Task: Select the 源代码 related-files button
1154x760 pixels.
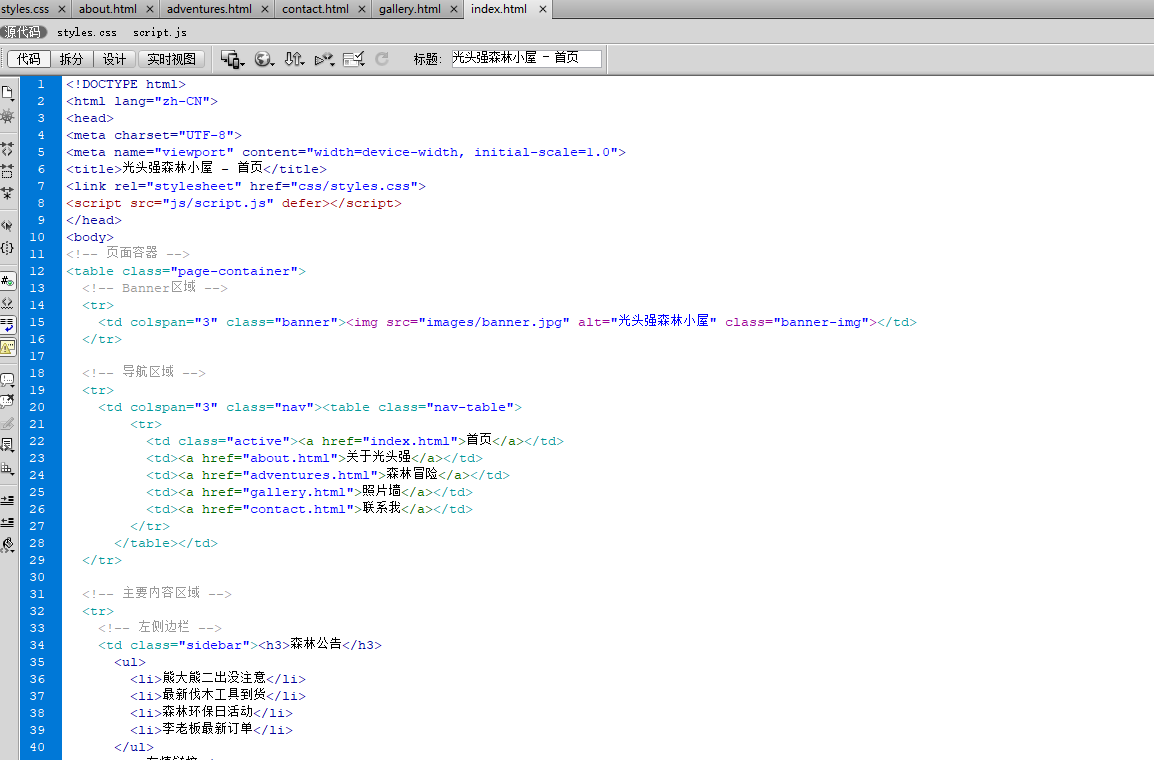Action: point(24,32)
